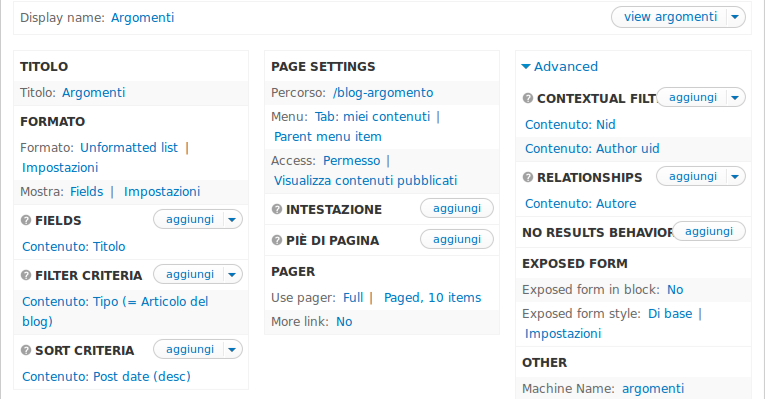The height and width of the screenshot is (399, 765).
Task: Click help icon beside CONTEXTUAL FILTERS heading
Action: (x=527, y=99)
